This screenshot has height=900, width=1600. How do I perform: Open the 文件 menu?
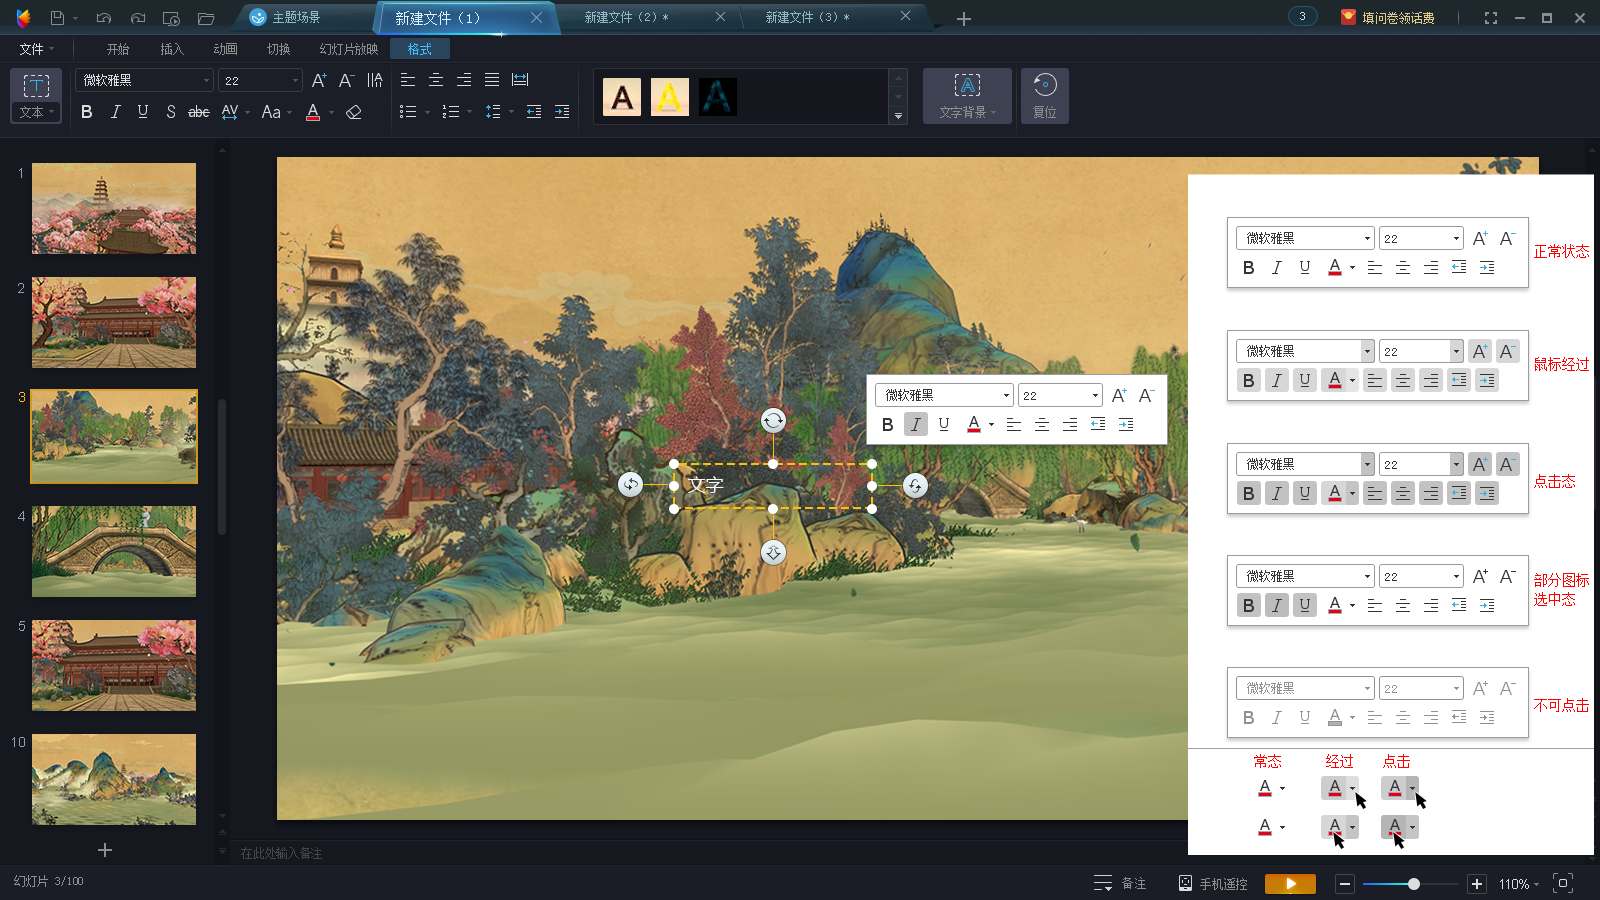(37, 49)
